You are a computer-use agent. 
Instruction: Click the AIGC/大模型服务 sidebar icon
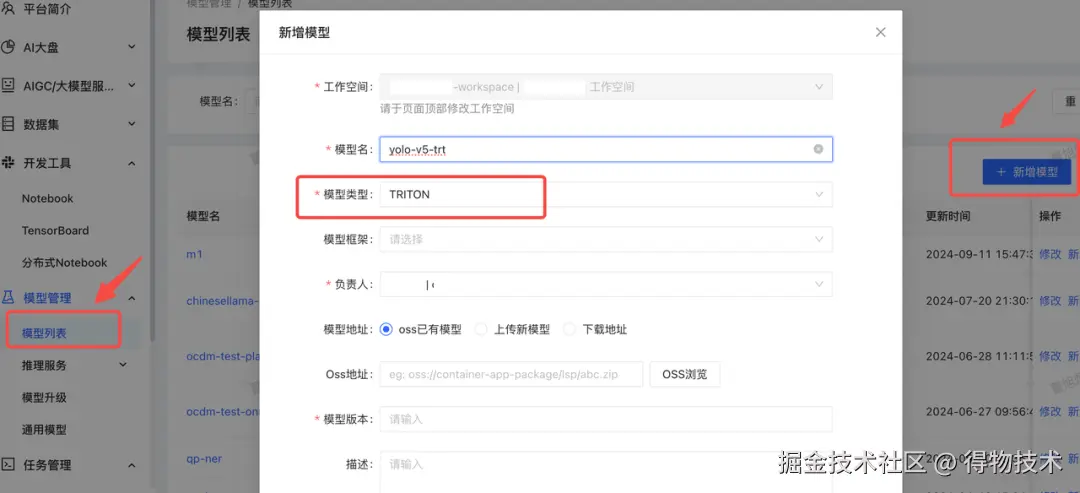[x=8, y=85]
